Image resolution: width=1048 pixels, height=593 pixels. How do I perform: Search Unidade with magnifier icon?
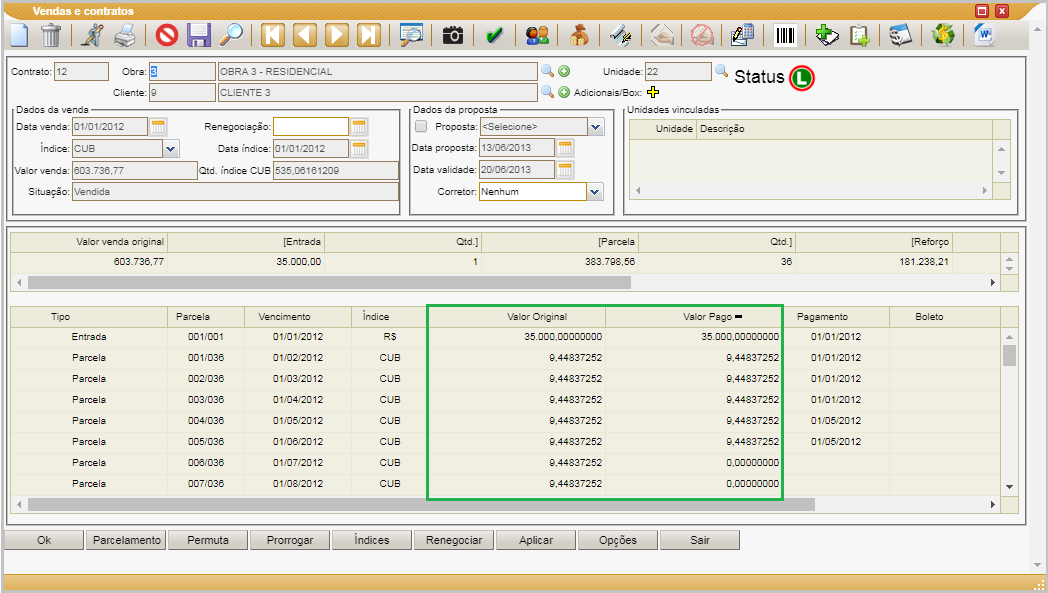click(x=721, y=70)
